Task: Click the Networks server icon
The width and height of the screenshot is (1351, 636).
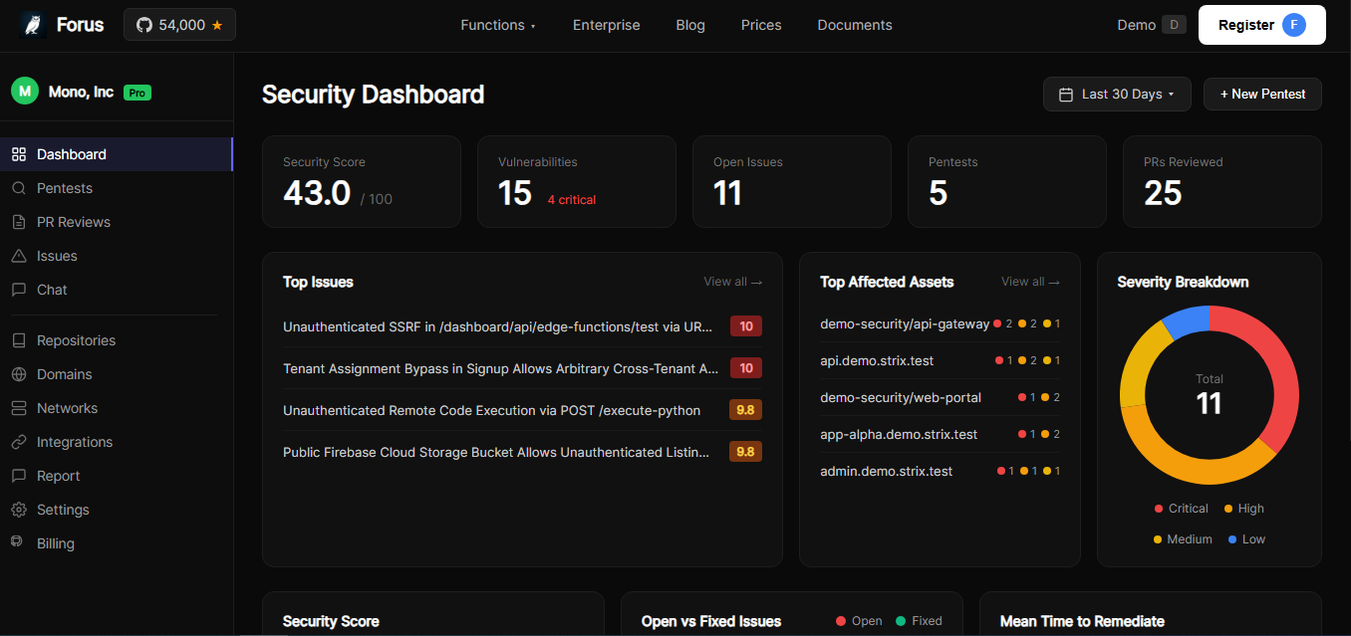Action: (19, 408)
